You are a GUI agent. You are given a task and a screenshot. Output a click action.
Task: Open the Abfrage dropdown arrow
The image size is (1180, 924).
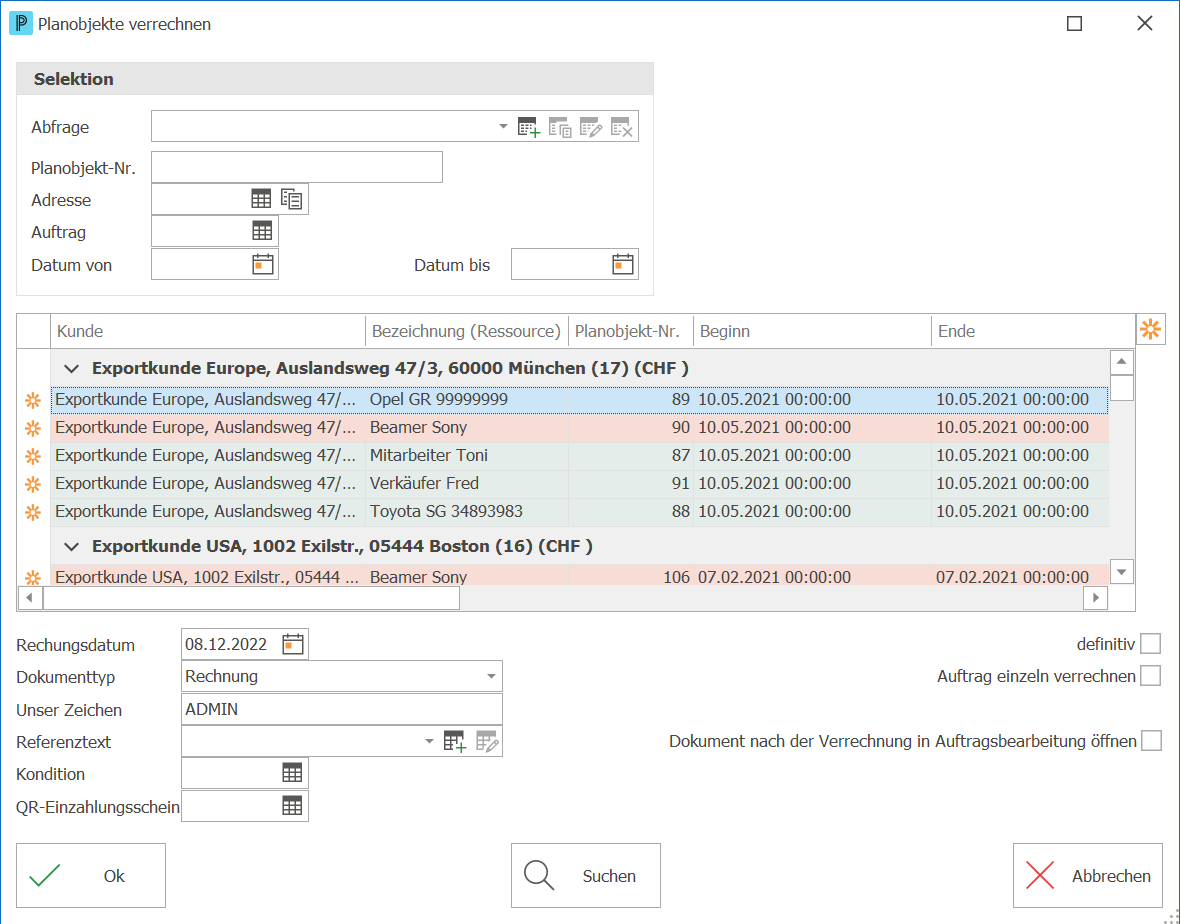coord(503,126)
